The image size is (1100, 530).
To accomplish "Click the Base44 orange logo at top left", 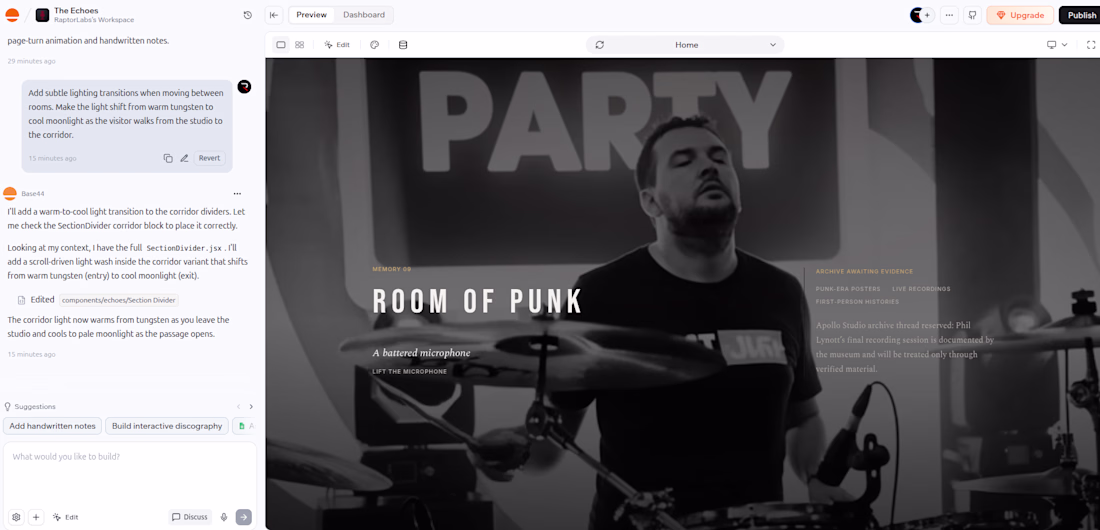I will pos(12,15).
